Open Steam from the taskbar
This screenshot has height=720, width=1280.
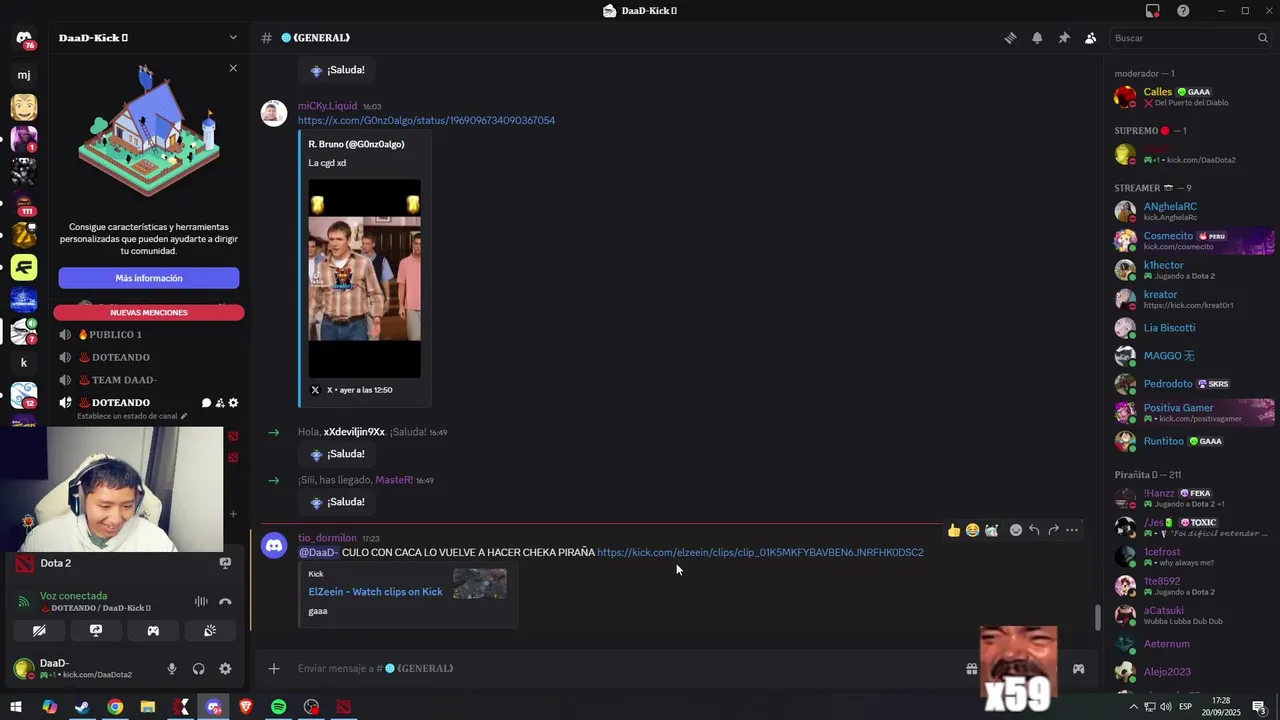tap(82, 707)
